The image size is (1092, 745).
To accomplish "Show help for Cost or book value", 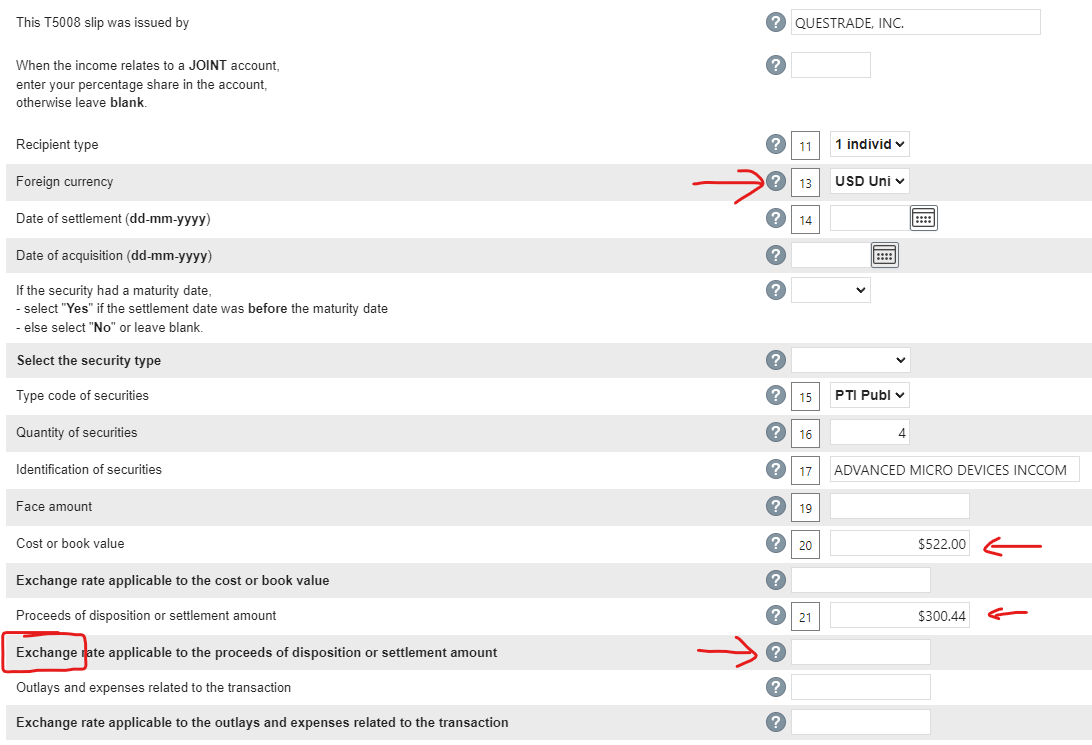I will 775,544.
